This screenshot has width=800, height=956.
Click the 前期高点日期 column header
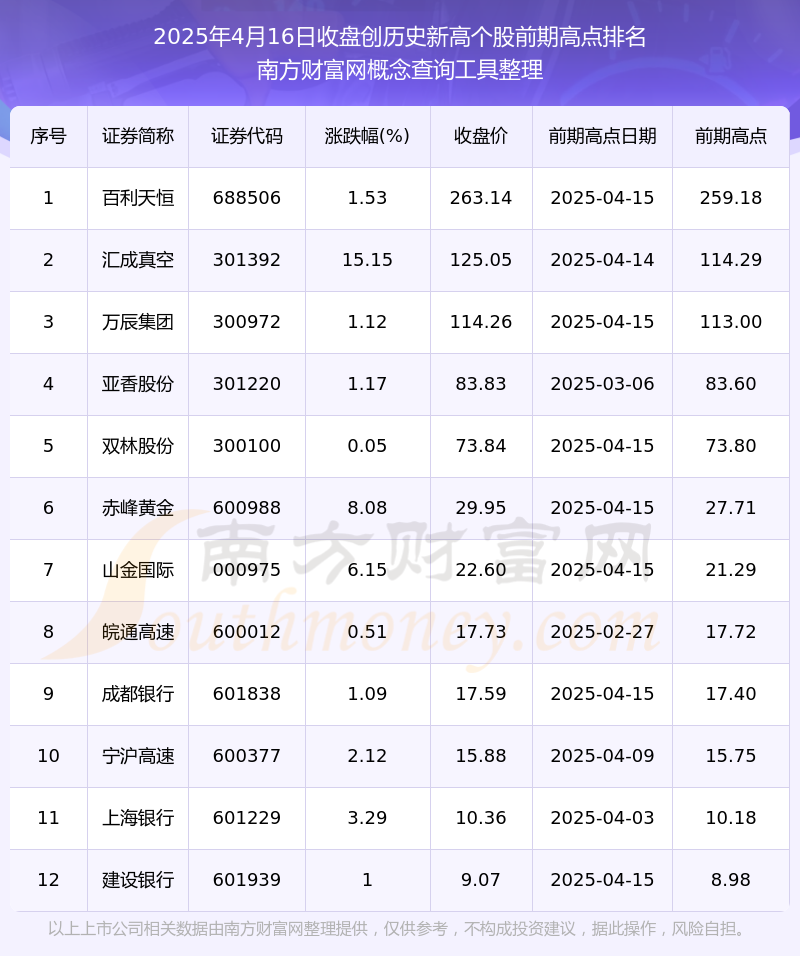pyautogui.click(x=602, y=136)
